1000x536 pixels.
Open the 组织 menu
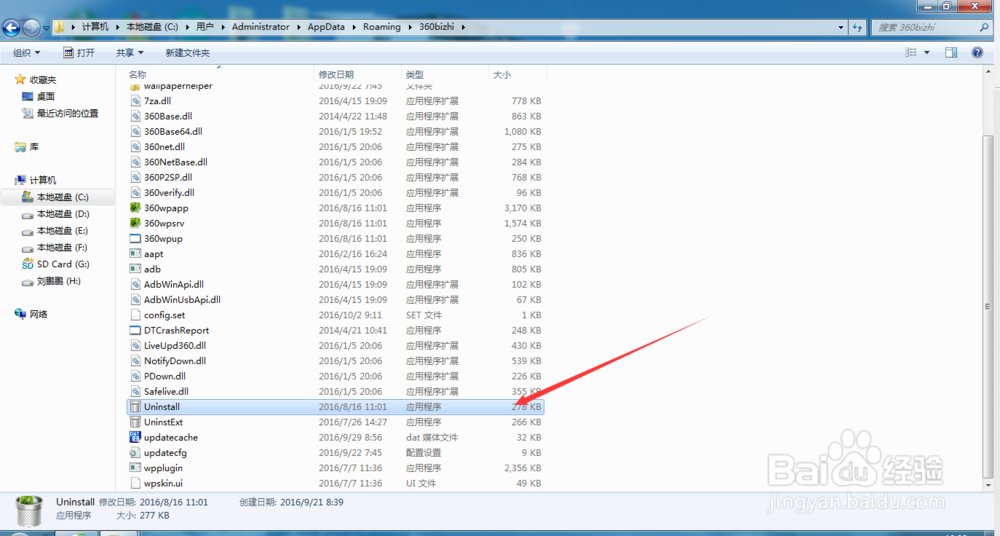click(x=26, y=53)
